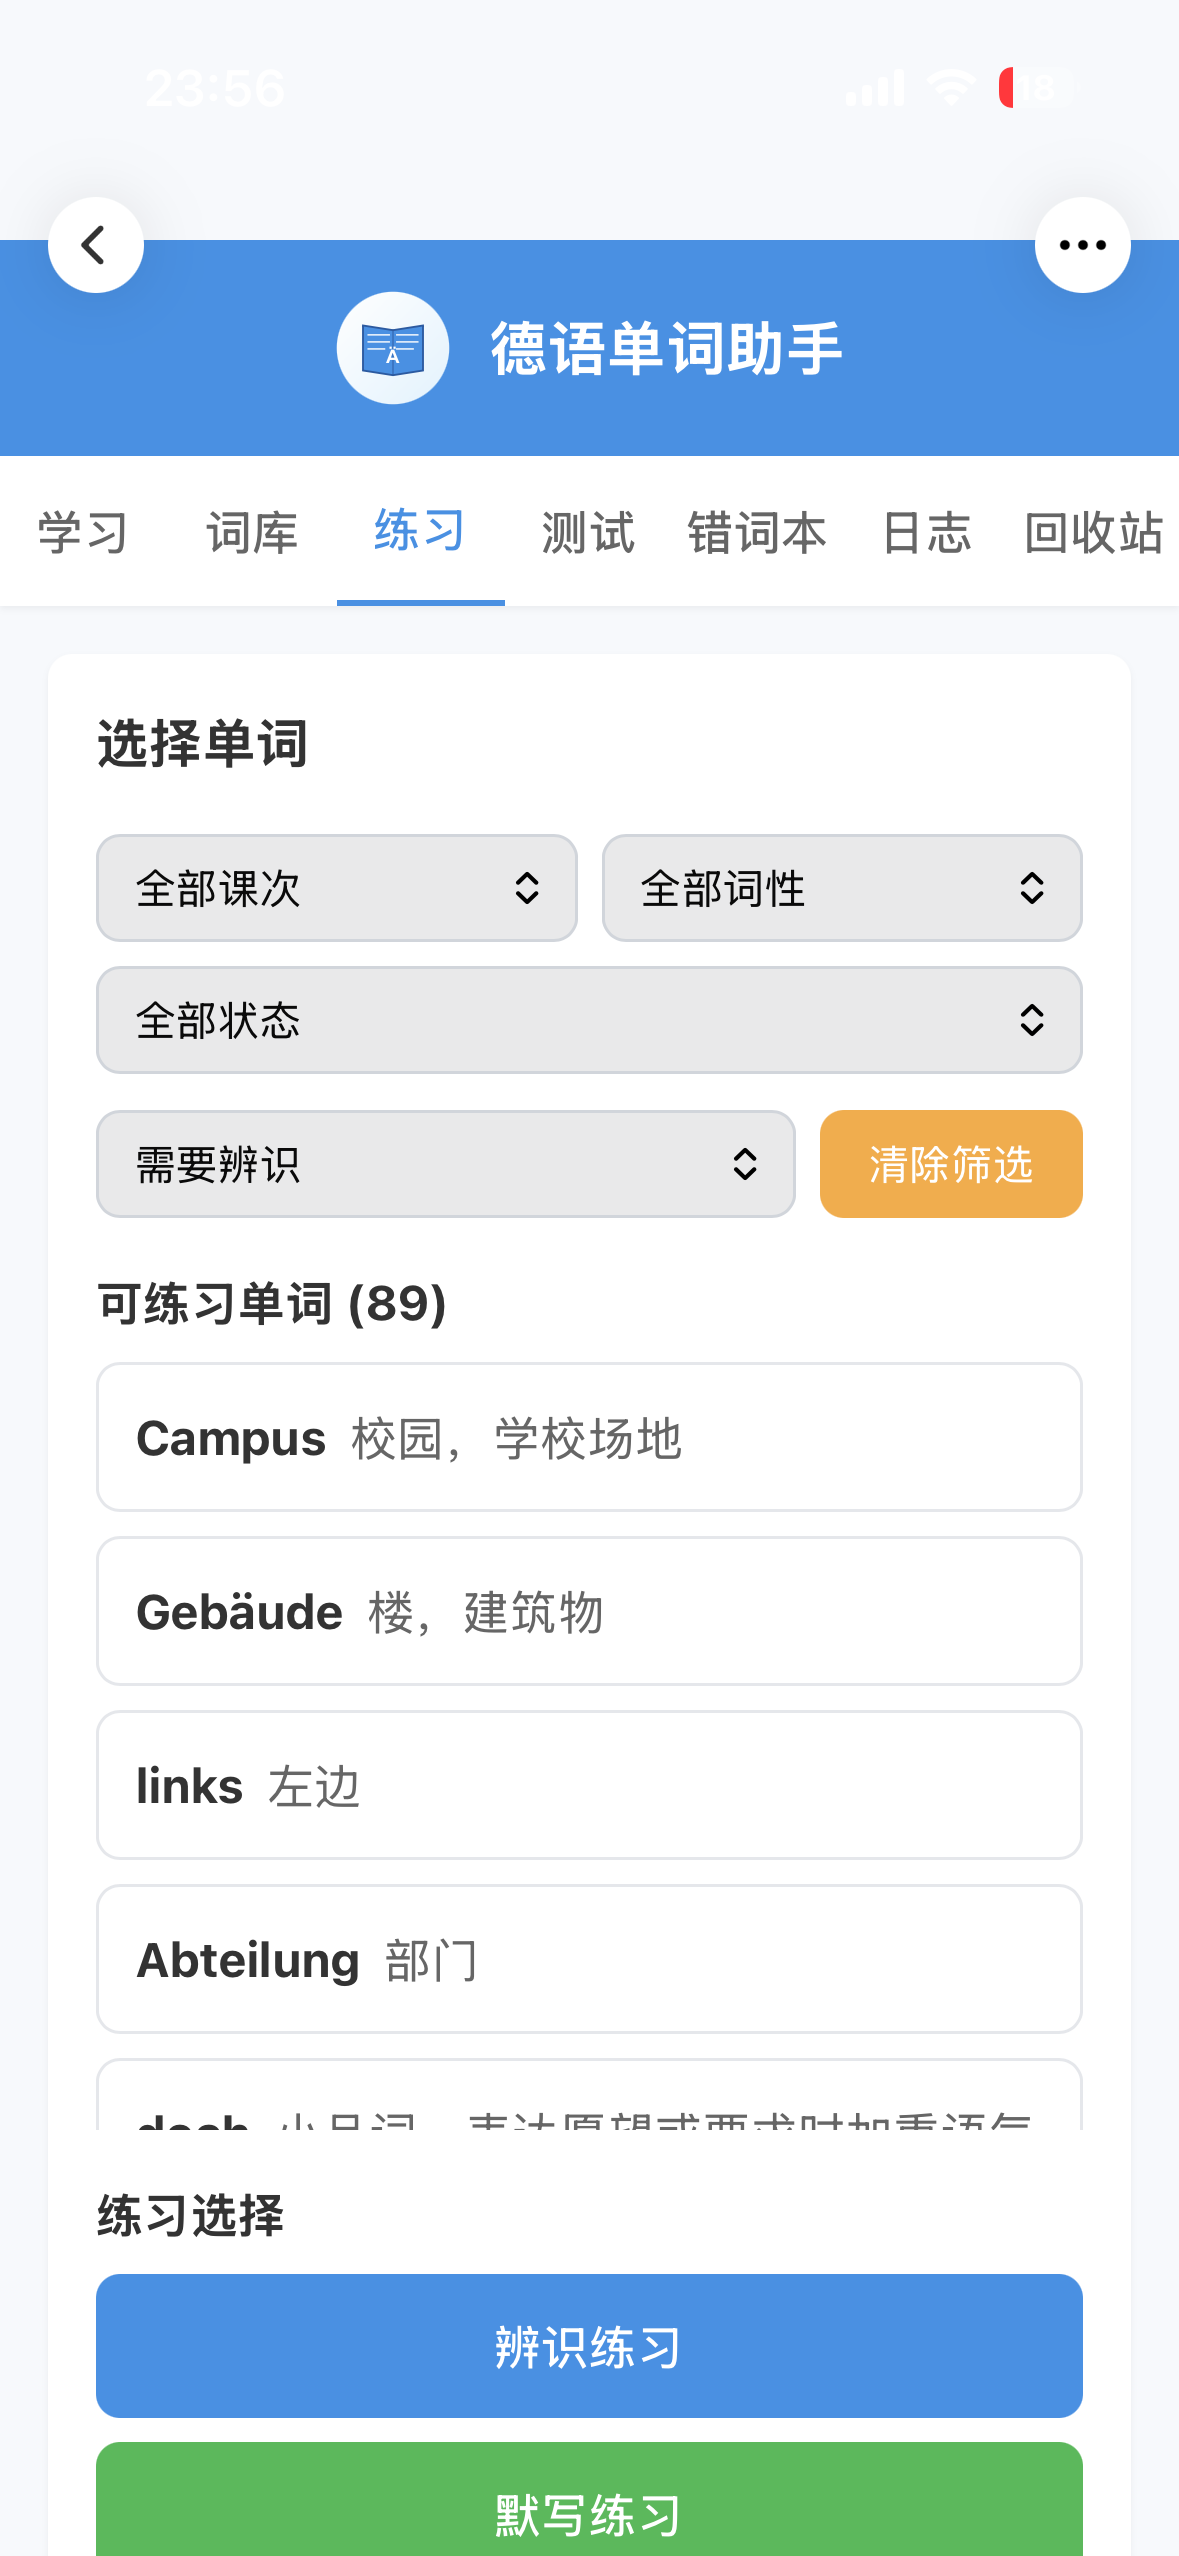Switch to the 日志 tab
Viewport: 1179px width, 2556px height.
[926, 532]
